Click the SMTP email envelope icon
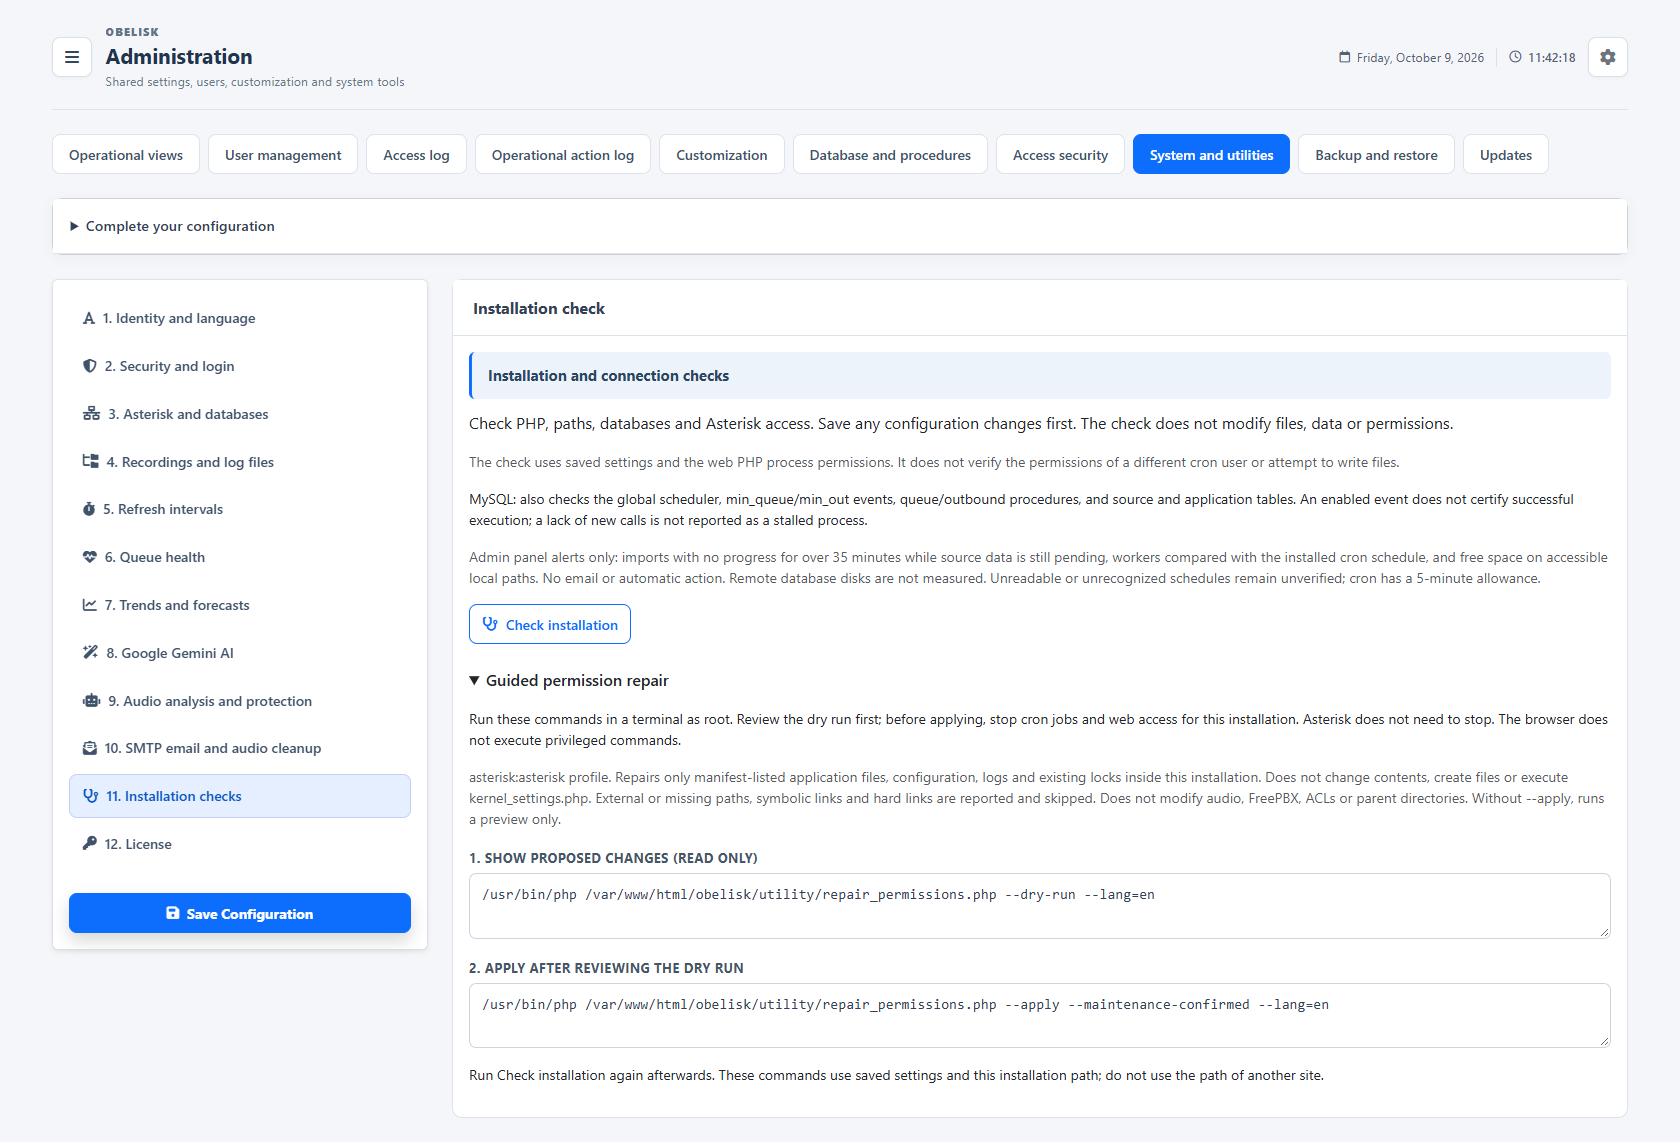Image resolution: width=1680 pixels, height=1142 pixels. pyautogui.click(x=90, y=748)
